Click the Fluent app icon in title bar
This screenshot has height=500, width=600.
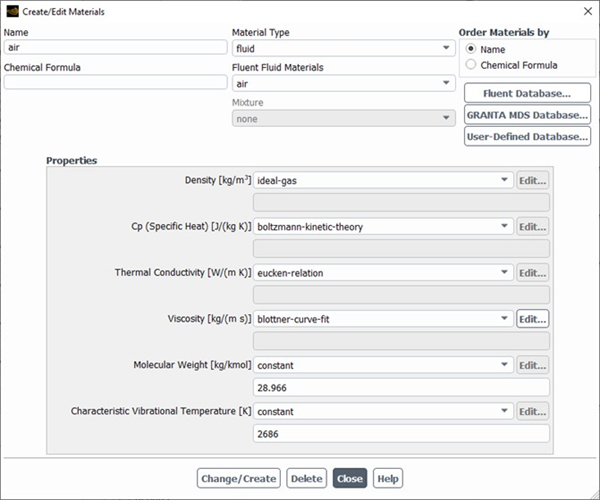(12, 11)
